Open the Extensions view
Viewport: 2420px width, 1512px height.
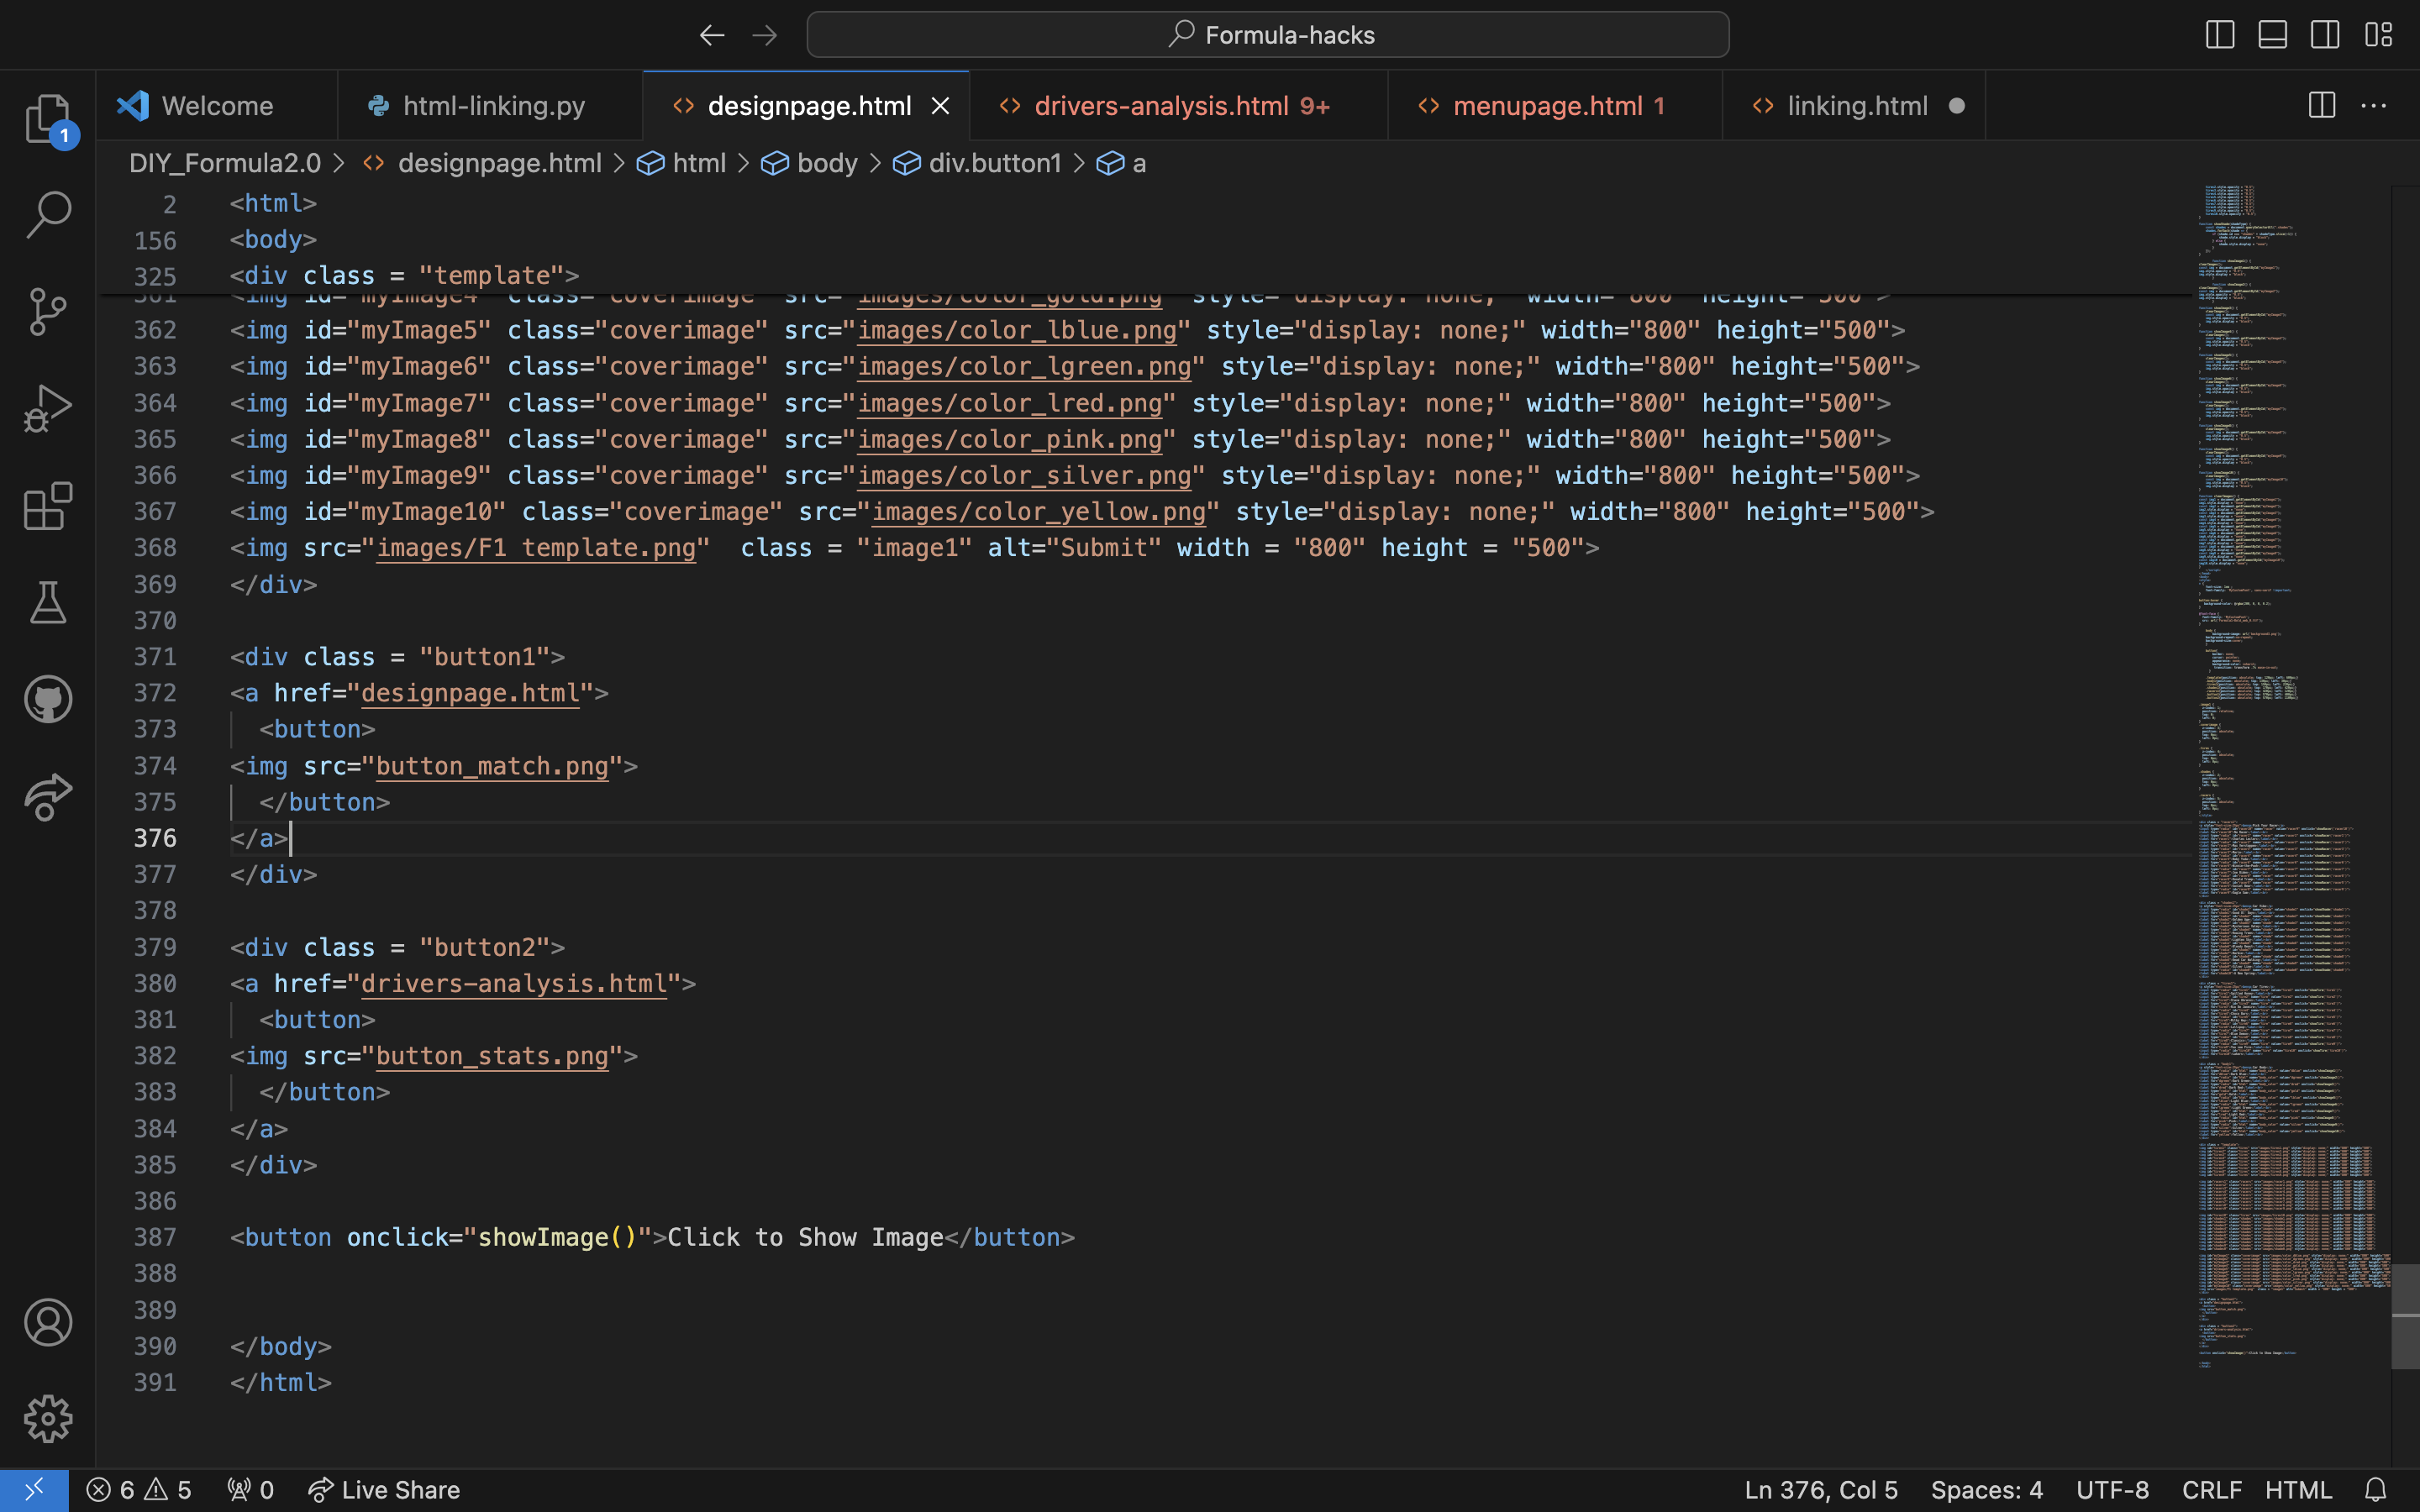tap(47, 506)
